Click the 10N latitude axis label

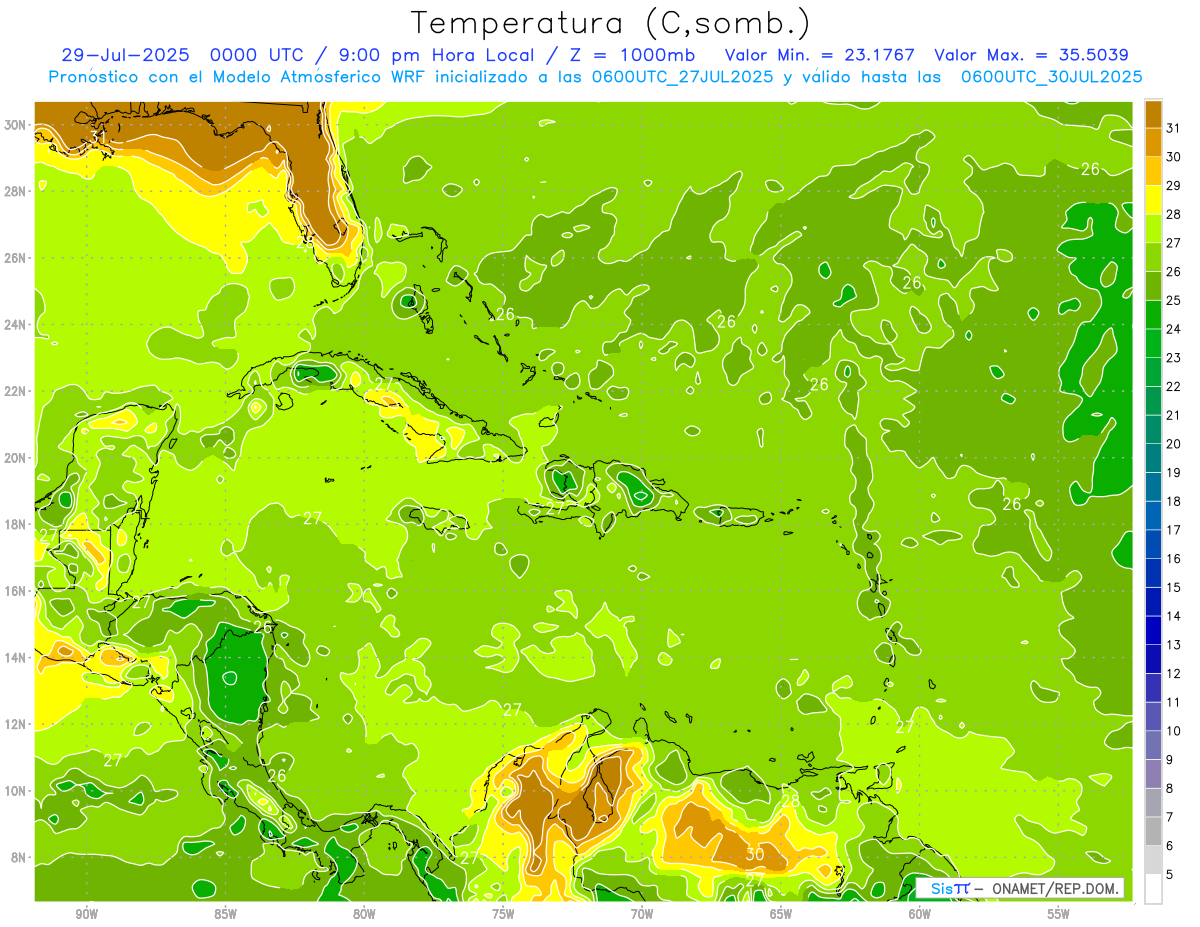(16, 791)
